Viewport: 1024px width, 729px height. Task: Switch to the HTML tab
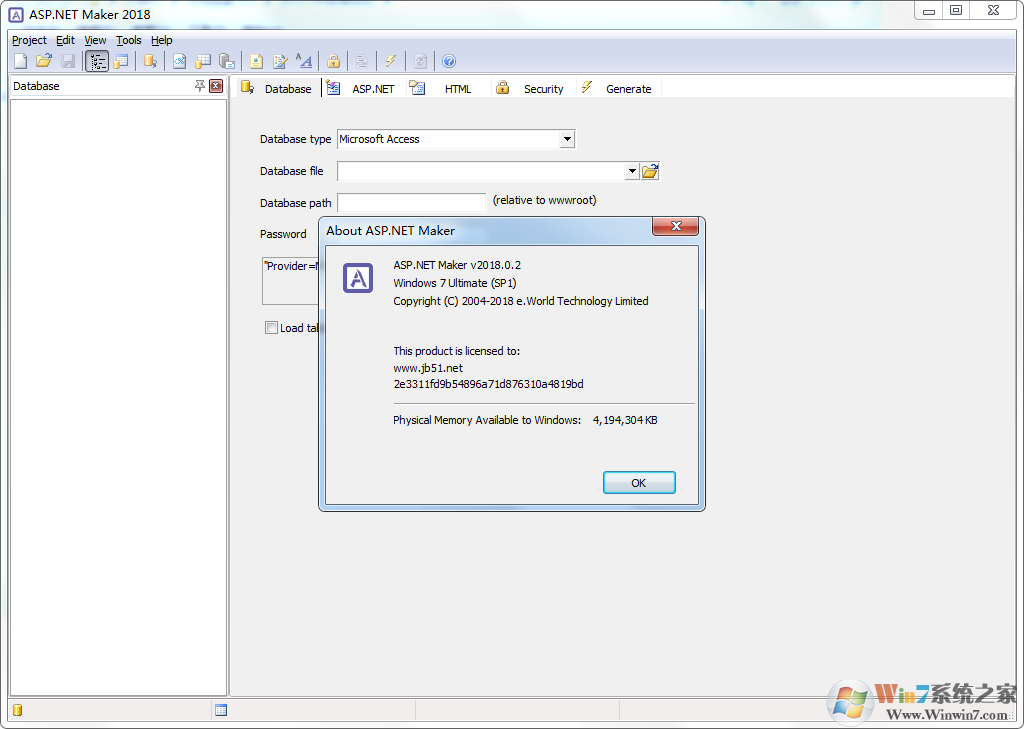pyautogui.click(x=458, y=88)
